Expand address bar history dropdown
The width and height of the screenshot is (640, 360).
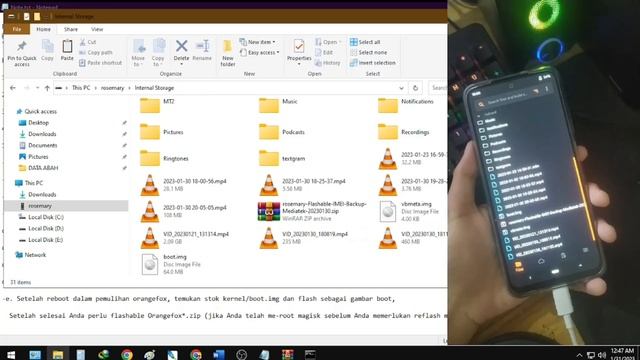401,88
